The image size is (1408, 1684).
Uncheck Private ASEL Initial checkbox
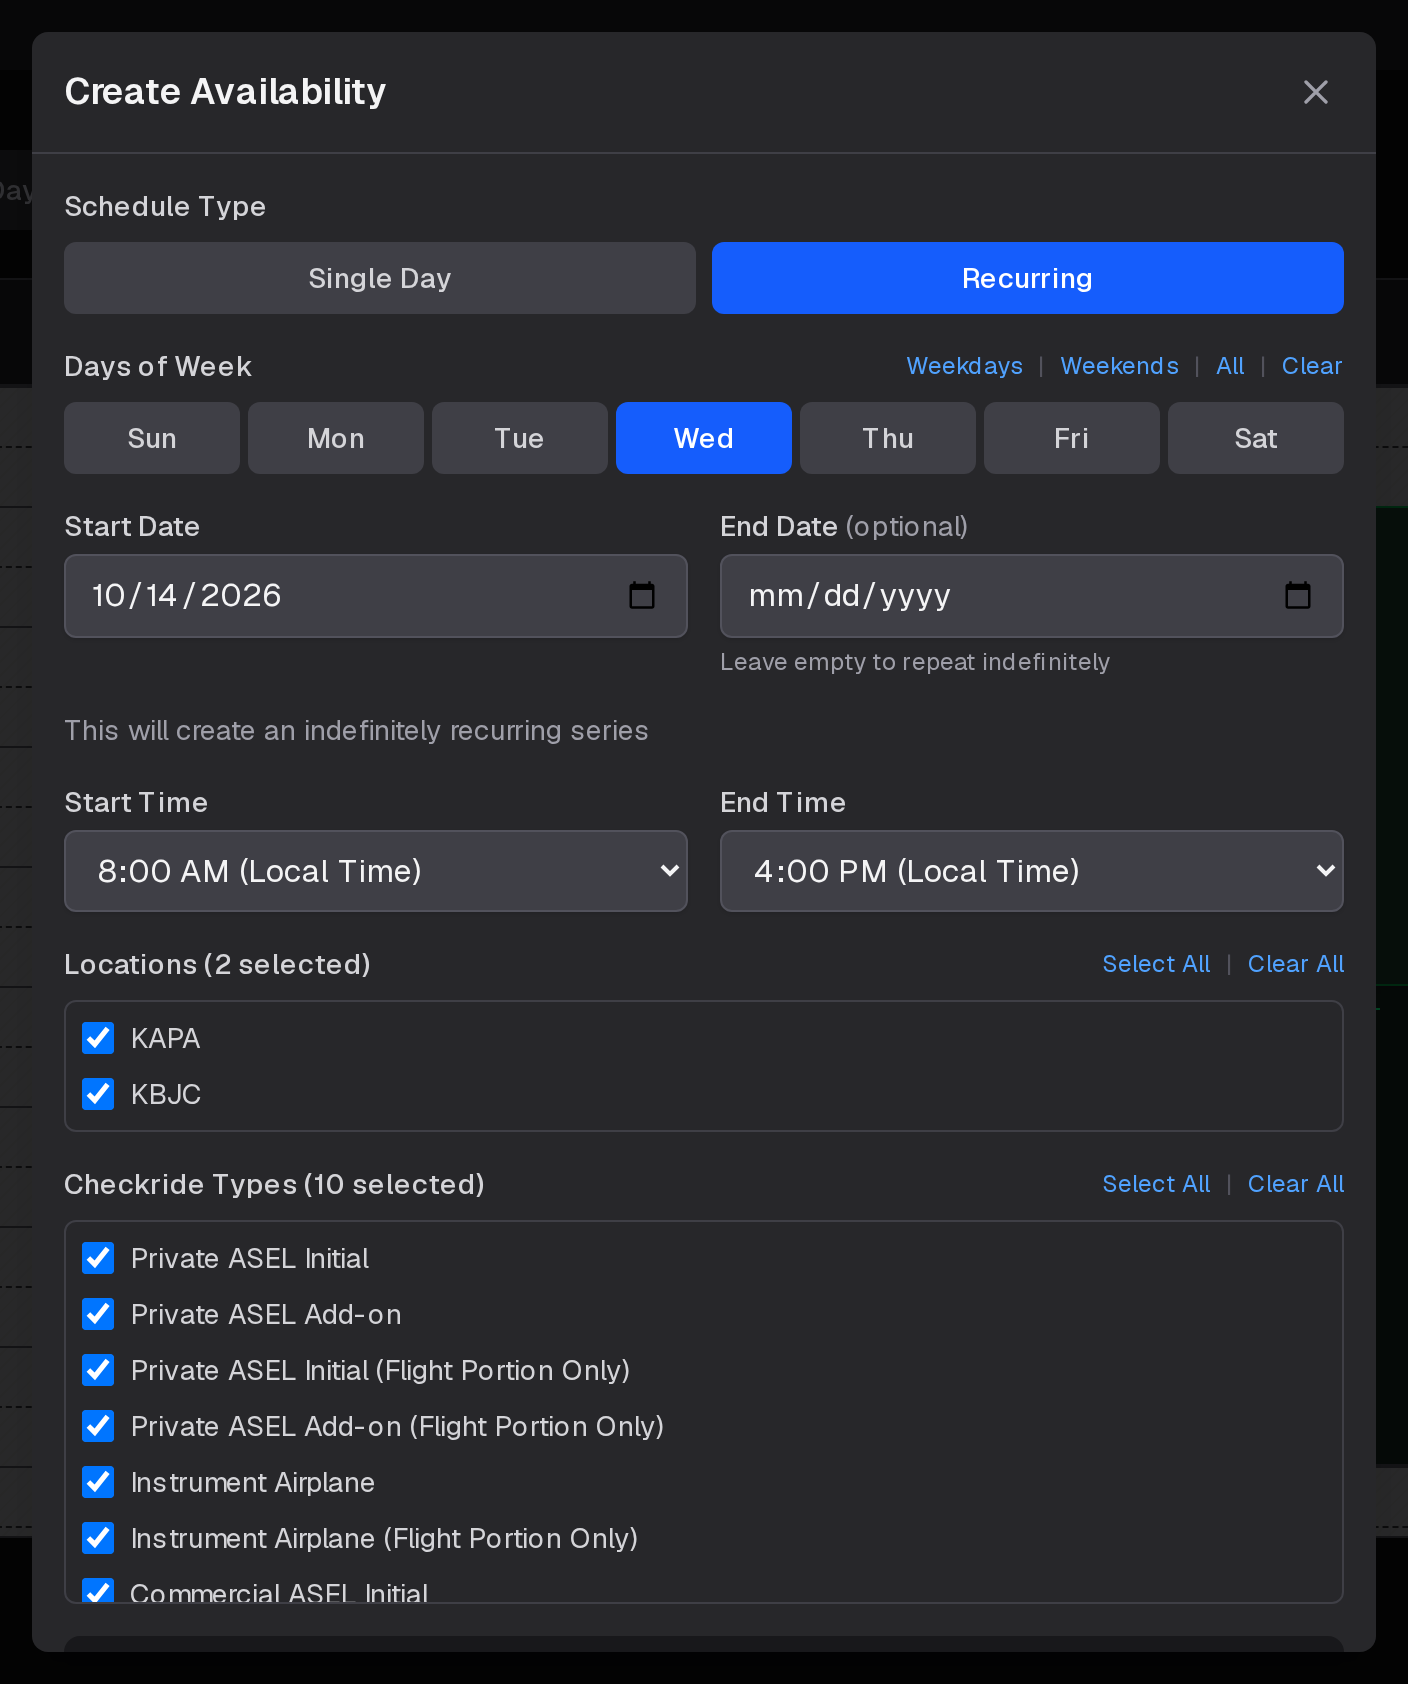[98, 1258]
